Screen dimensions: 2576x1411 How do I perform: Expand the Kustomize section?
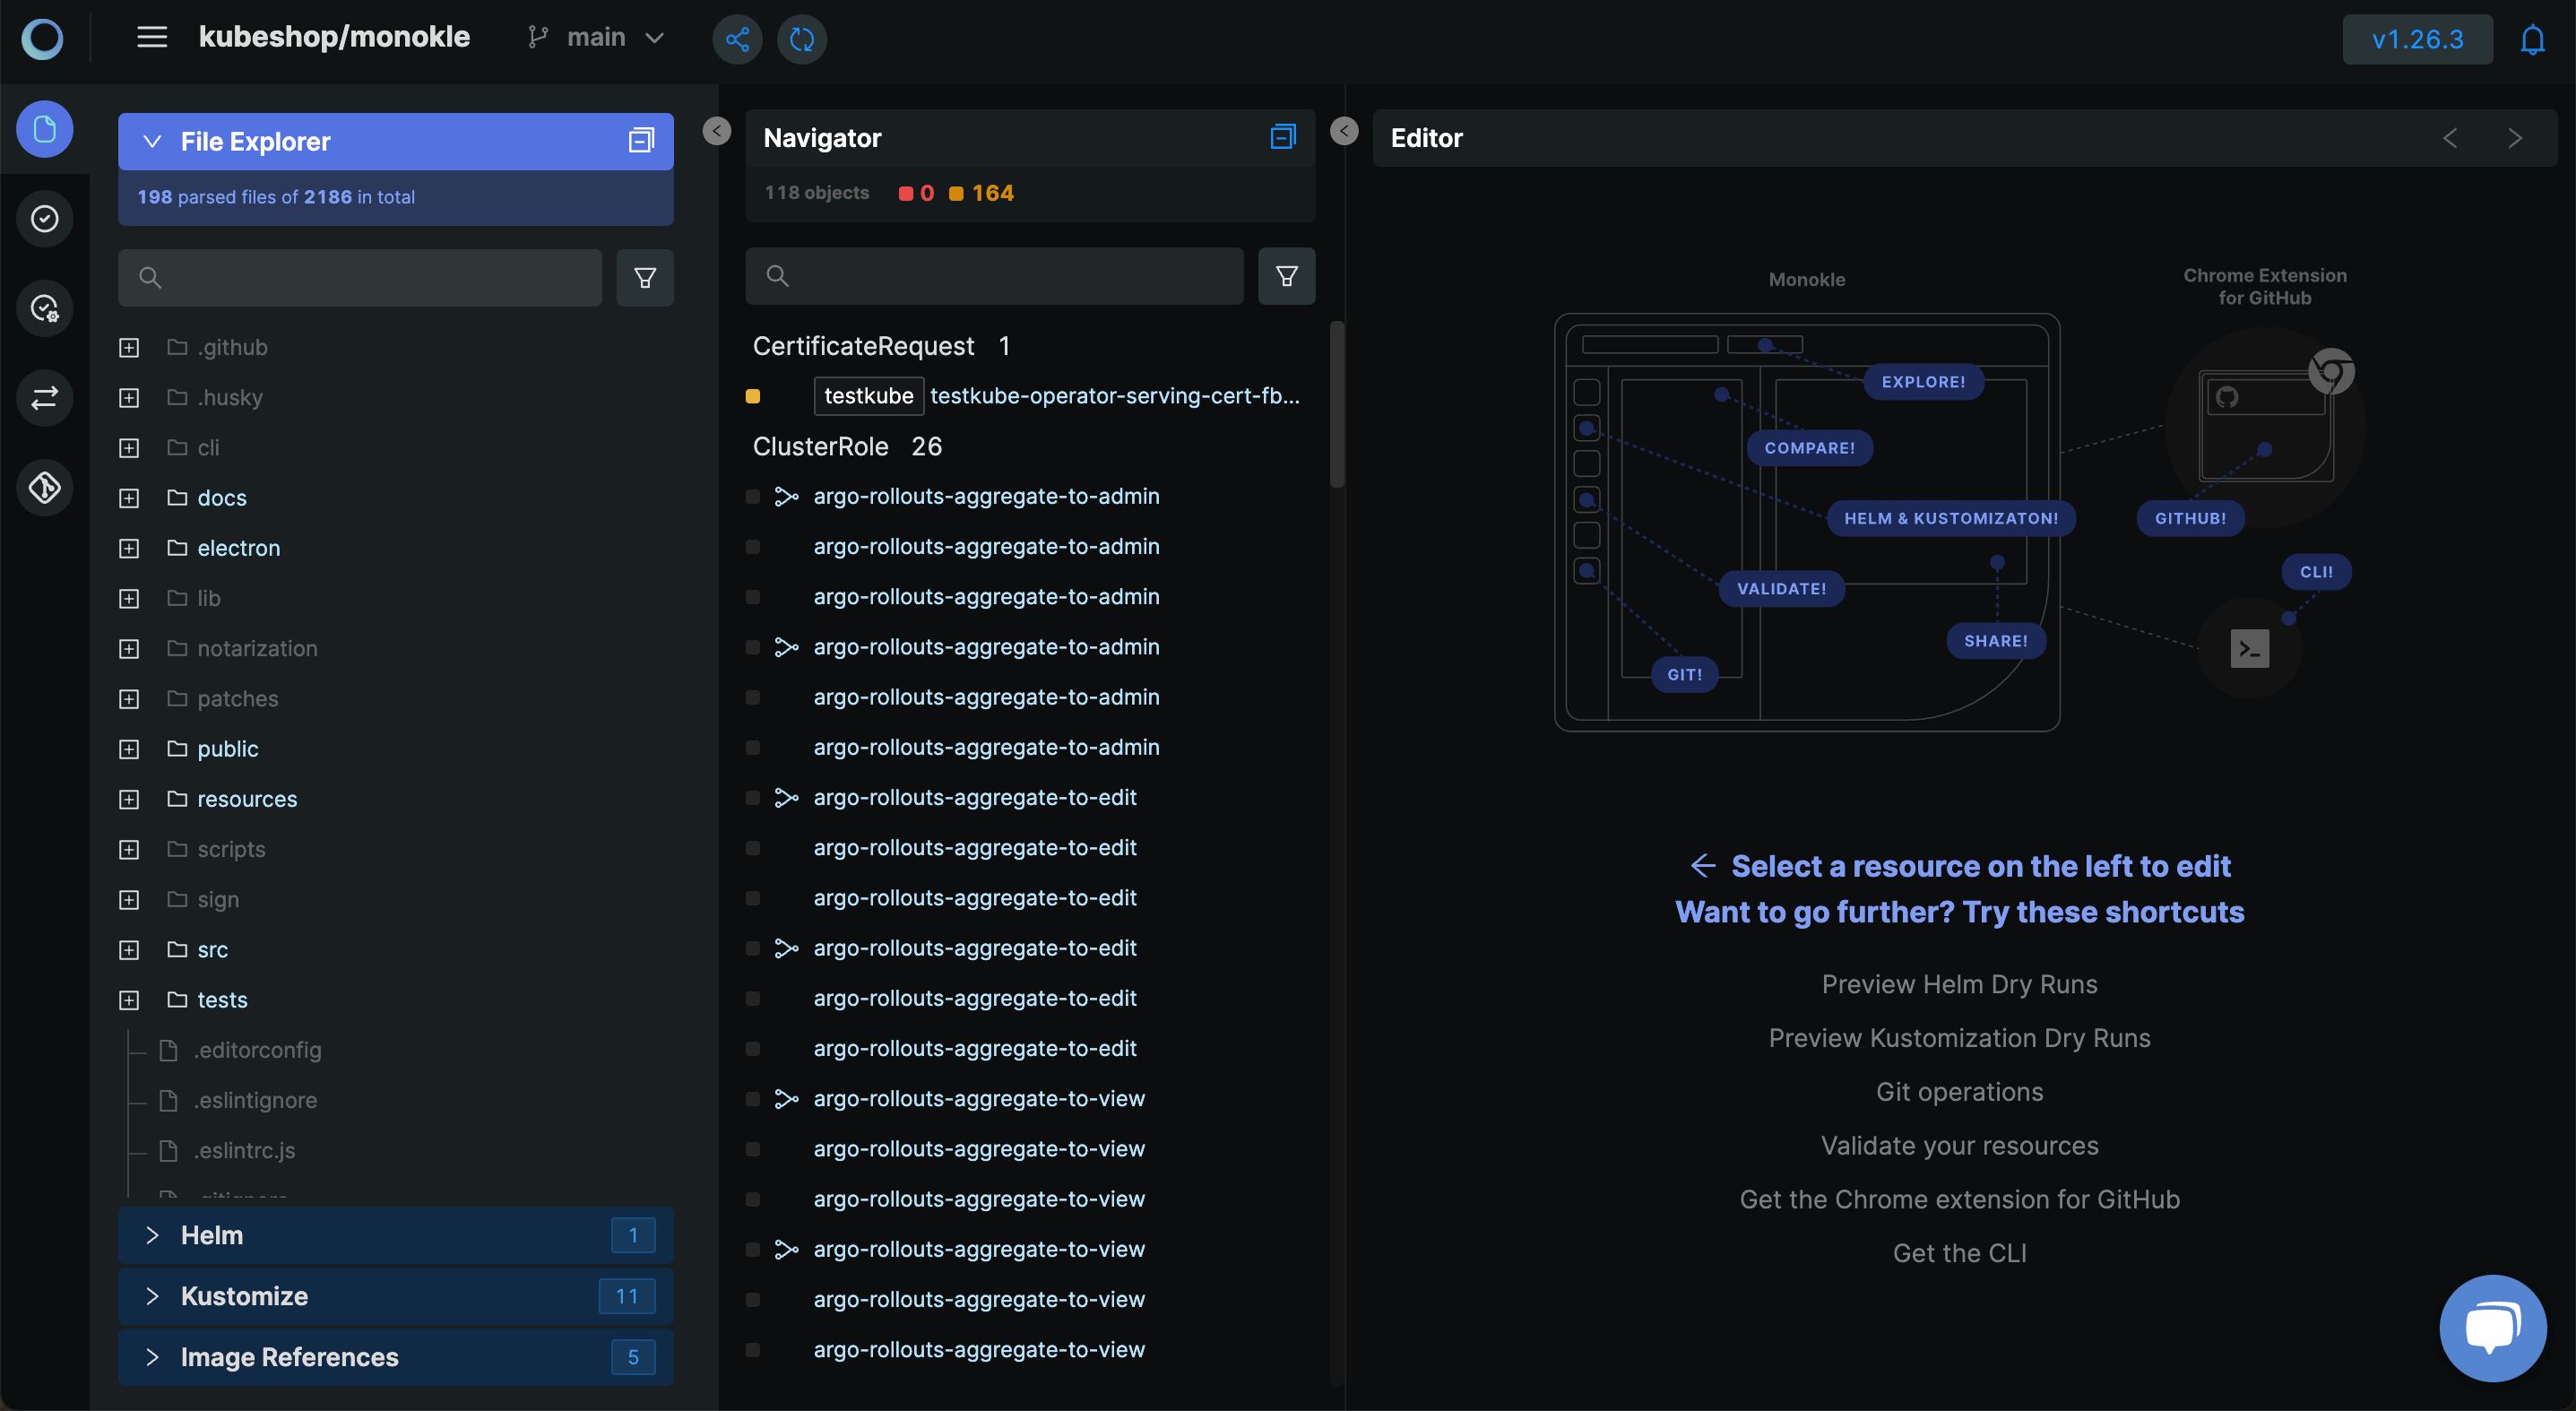coord(152,1296)
